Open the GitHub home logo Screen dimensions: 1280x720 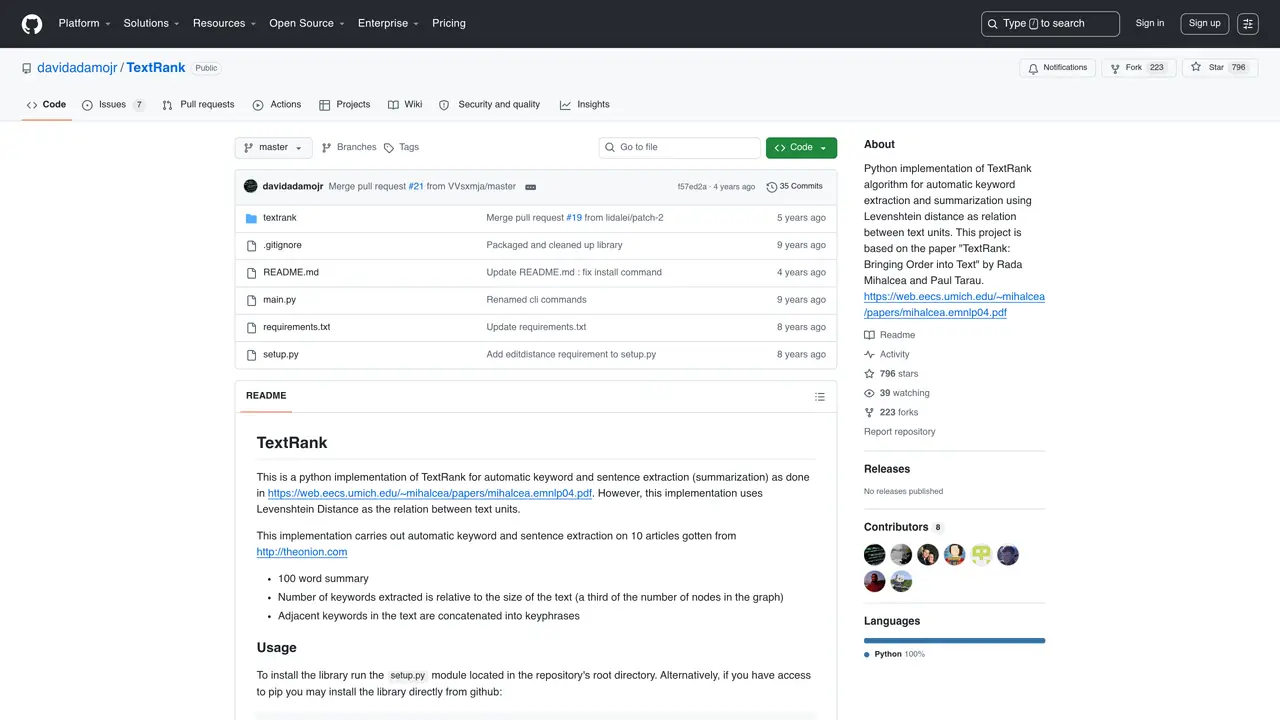point(32,23)
